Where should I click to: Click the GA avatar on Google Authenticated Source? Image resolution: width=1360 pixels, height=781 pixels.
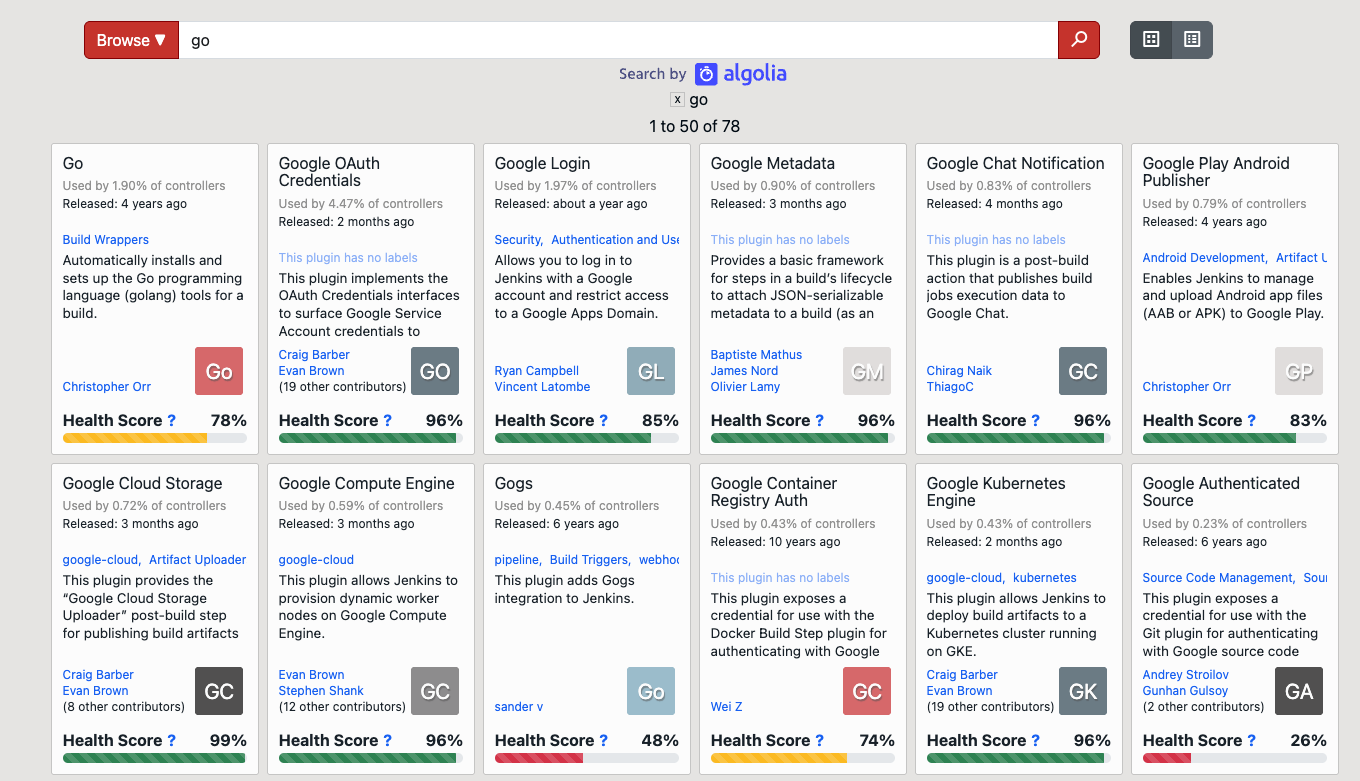[1299, 691]
